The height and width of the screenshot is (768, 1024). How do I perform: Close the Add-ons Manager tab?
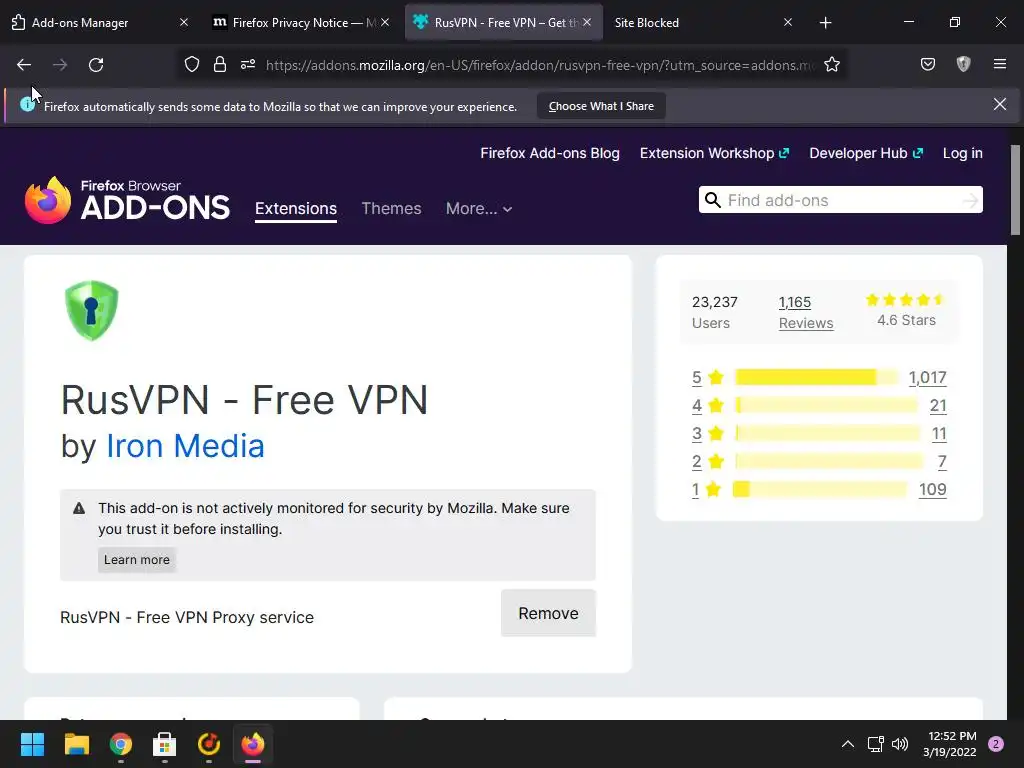184,22
